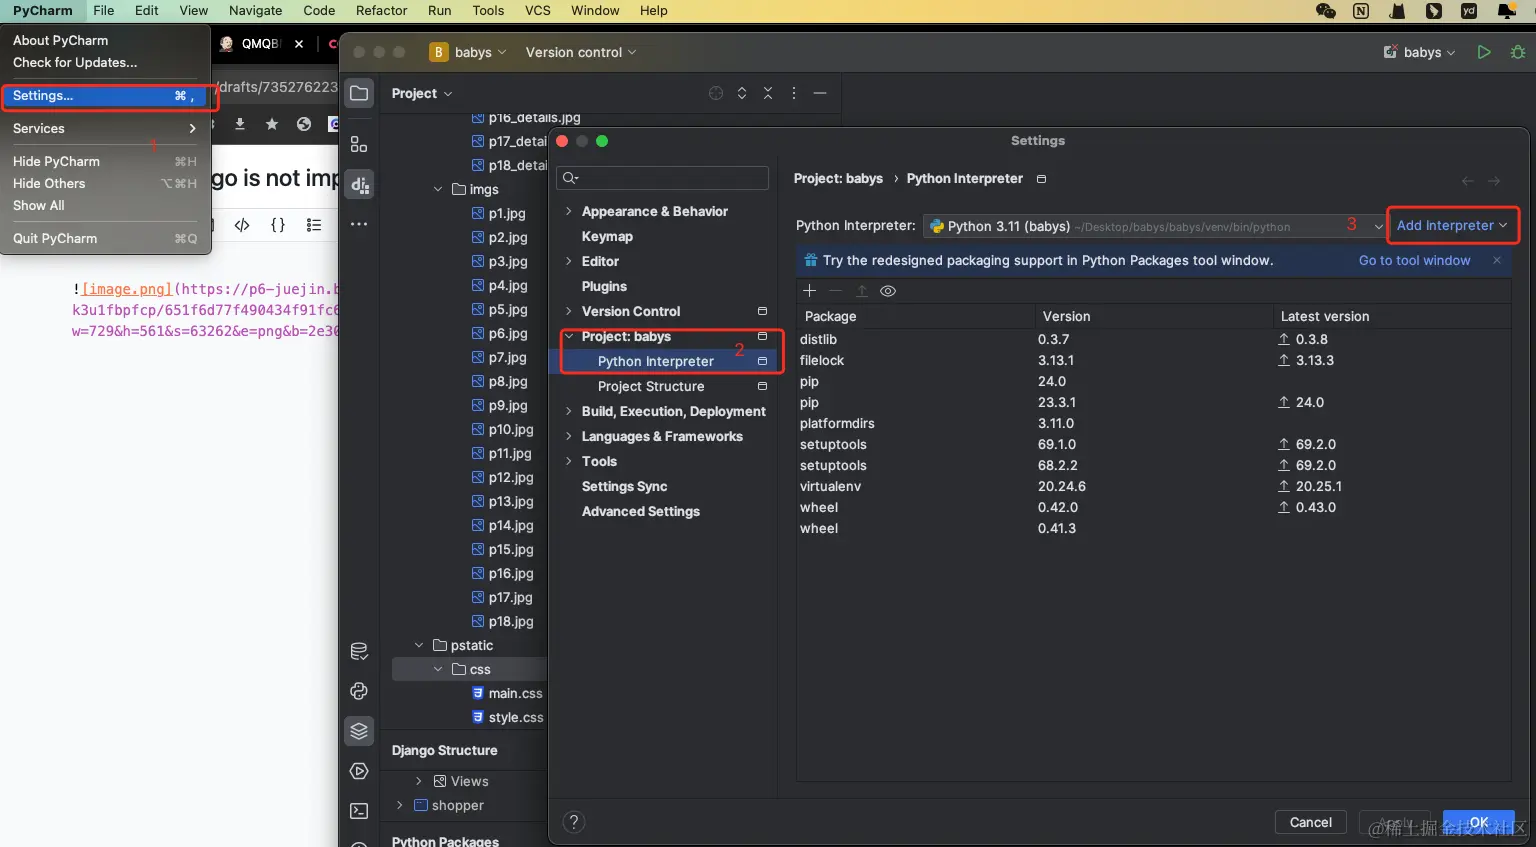This screenshot has width=1536, height=847.
Task: Open the Django Structure sidebar icon
Action: pyautogui.click(x=359, y=184)
